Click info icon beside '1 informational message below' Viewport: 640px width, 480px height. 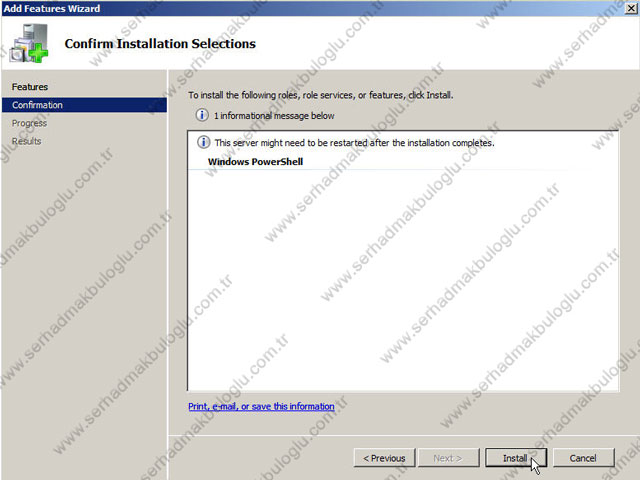pos(202,115)
